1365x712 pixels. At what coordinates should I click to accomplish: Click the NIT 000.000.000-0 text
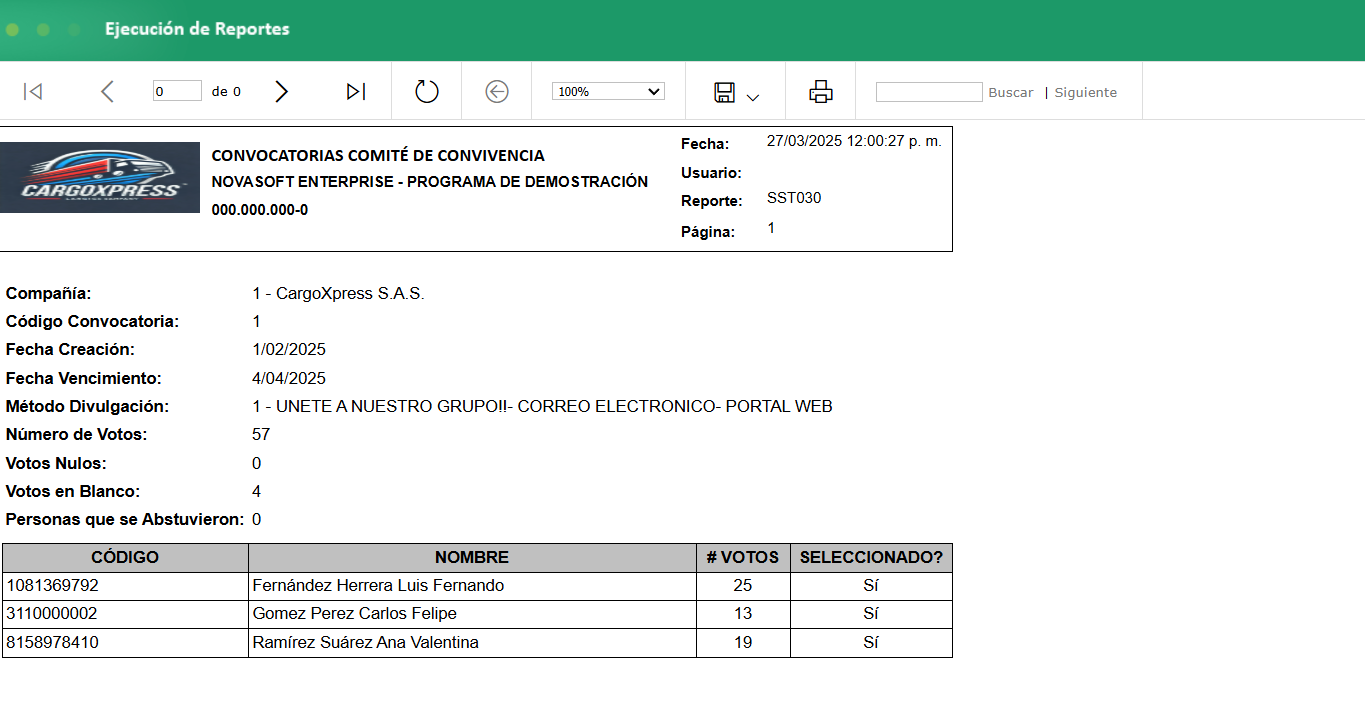click(x=260, y=210)
